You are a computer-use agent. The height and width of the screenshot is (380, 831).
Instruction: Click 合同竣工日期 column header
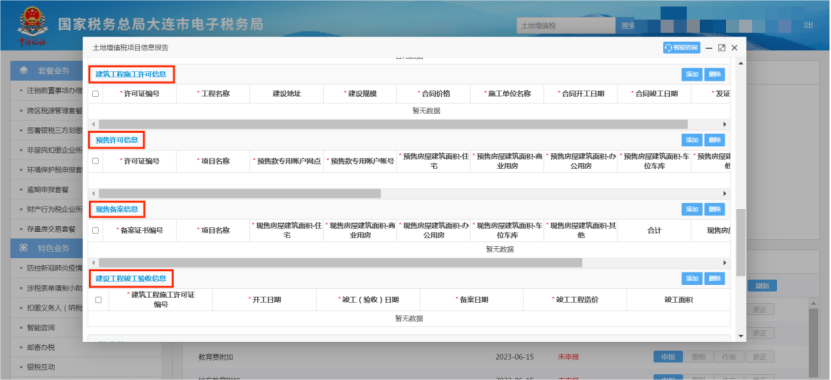[x=654, y=94]
